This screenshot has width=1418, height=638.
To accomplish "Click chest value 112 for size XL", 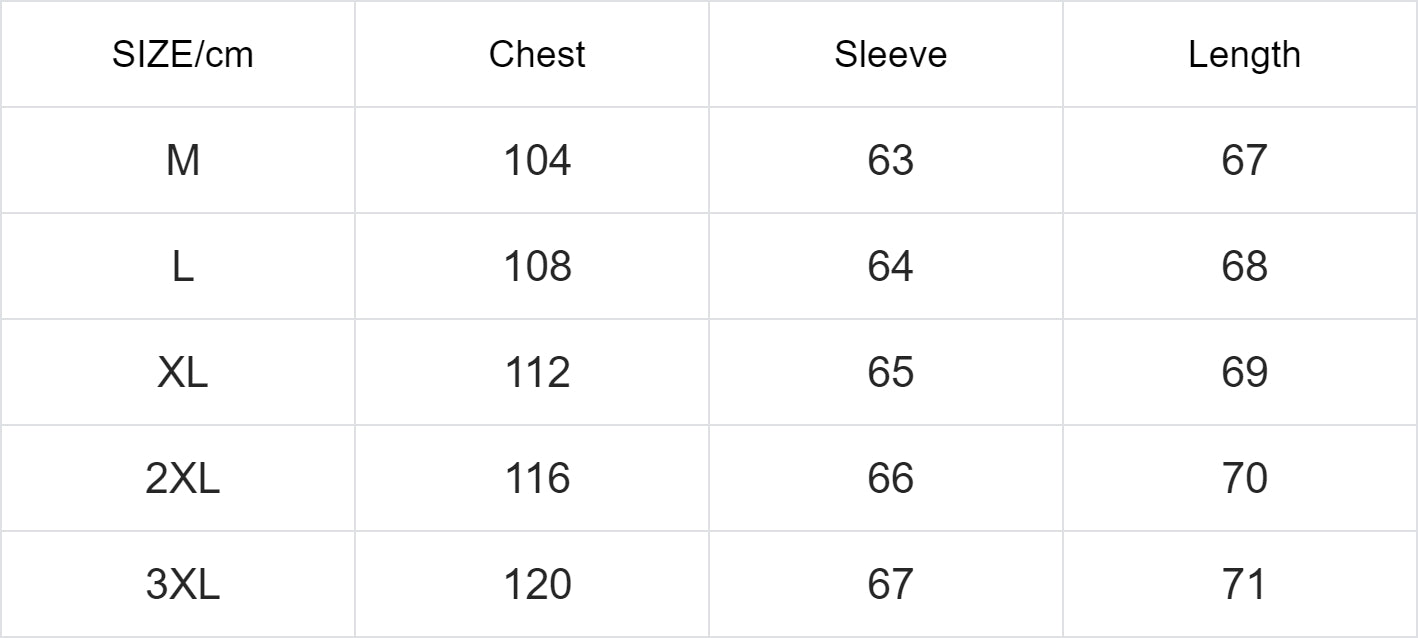I will pos(537,372).
